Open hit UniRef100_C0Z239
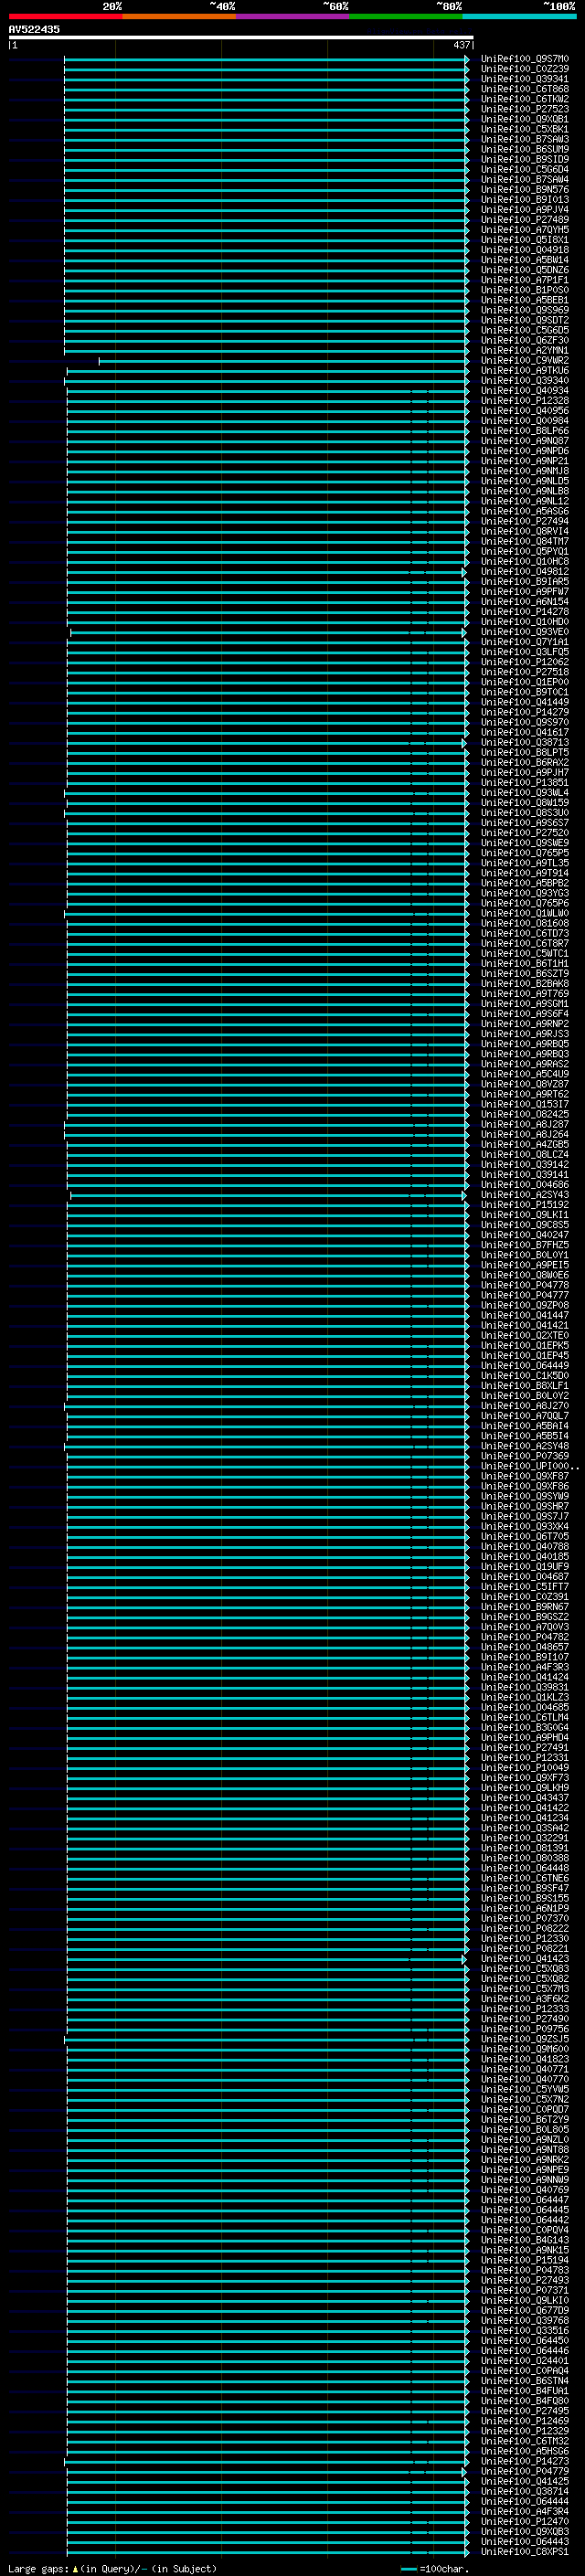The height and width of the screenshot is (2576, 585). pyautogui.click(x=525, y=69)
